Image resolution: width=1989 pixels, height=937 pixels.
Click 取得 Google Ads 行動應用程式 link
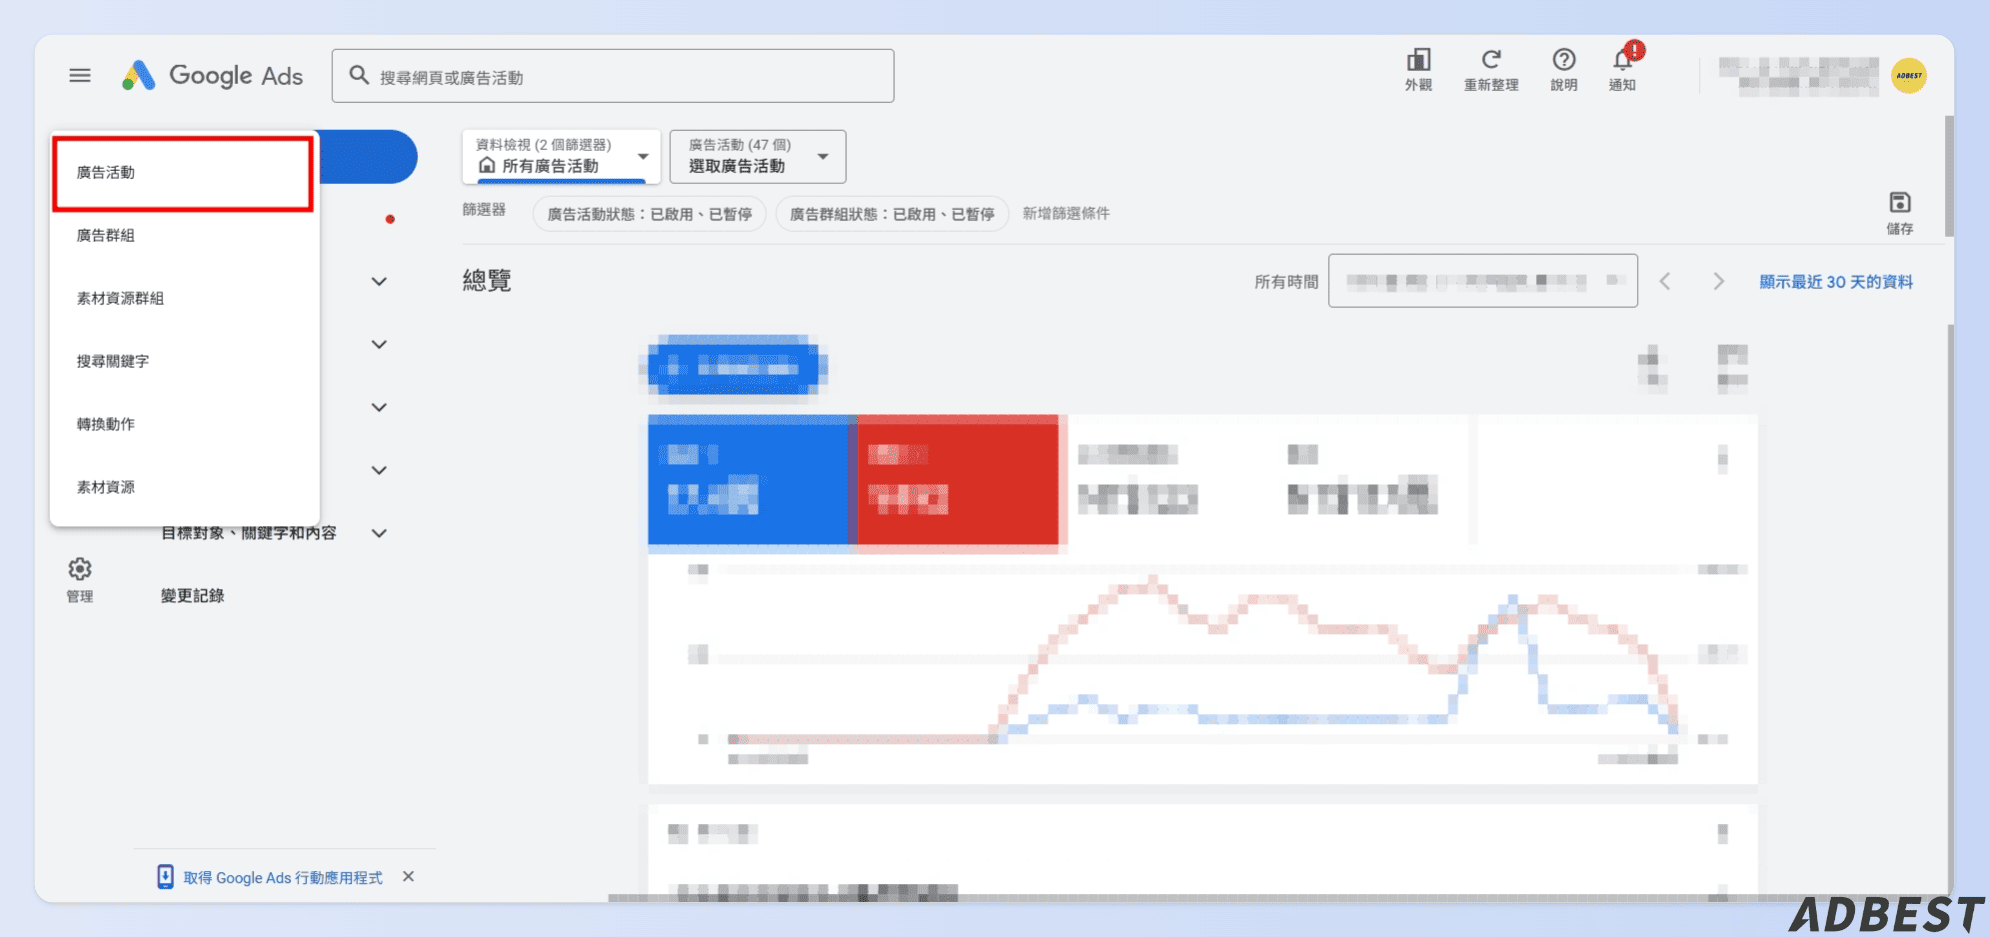[283, 878]
